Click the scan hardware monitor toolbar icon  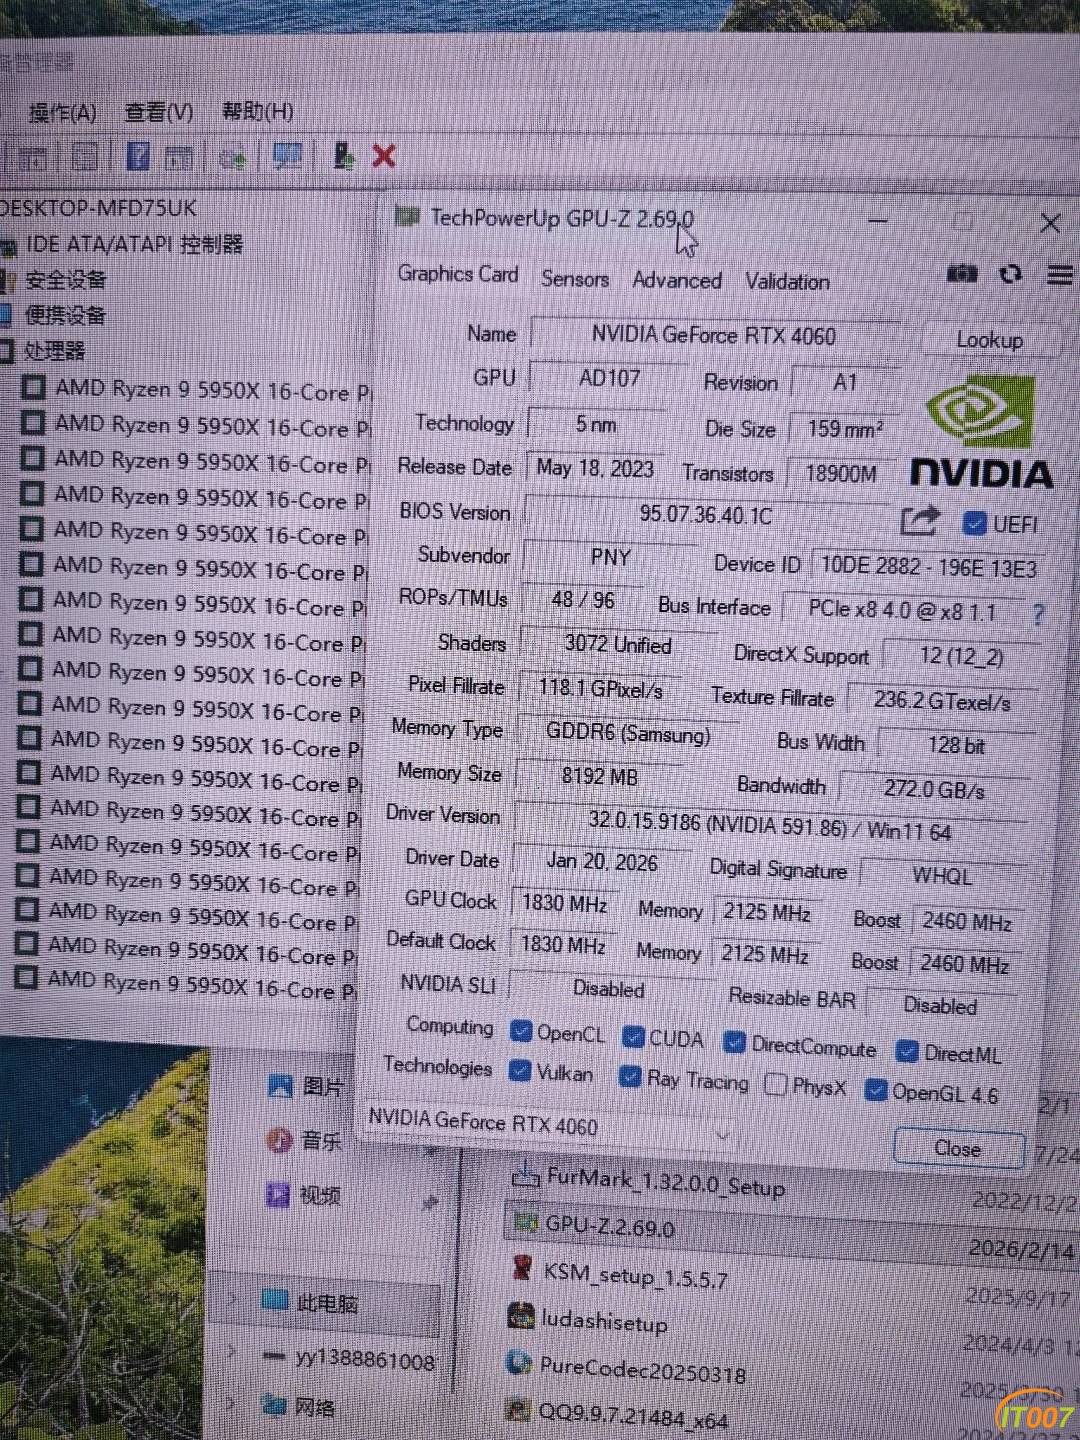pos(288,155)
